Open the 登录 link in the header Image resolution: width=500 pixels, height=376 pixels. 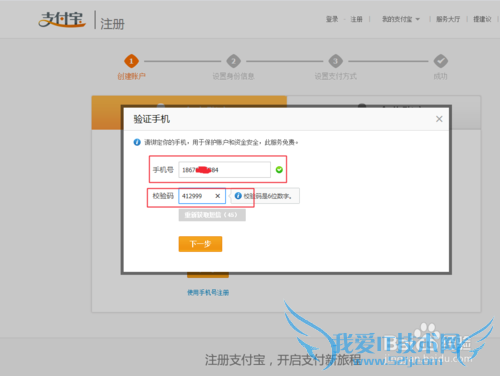332,19
